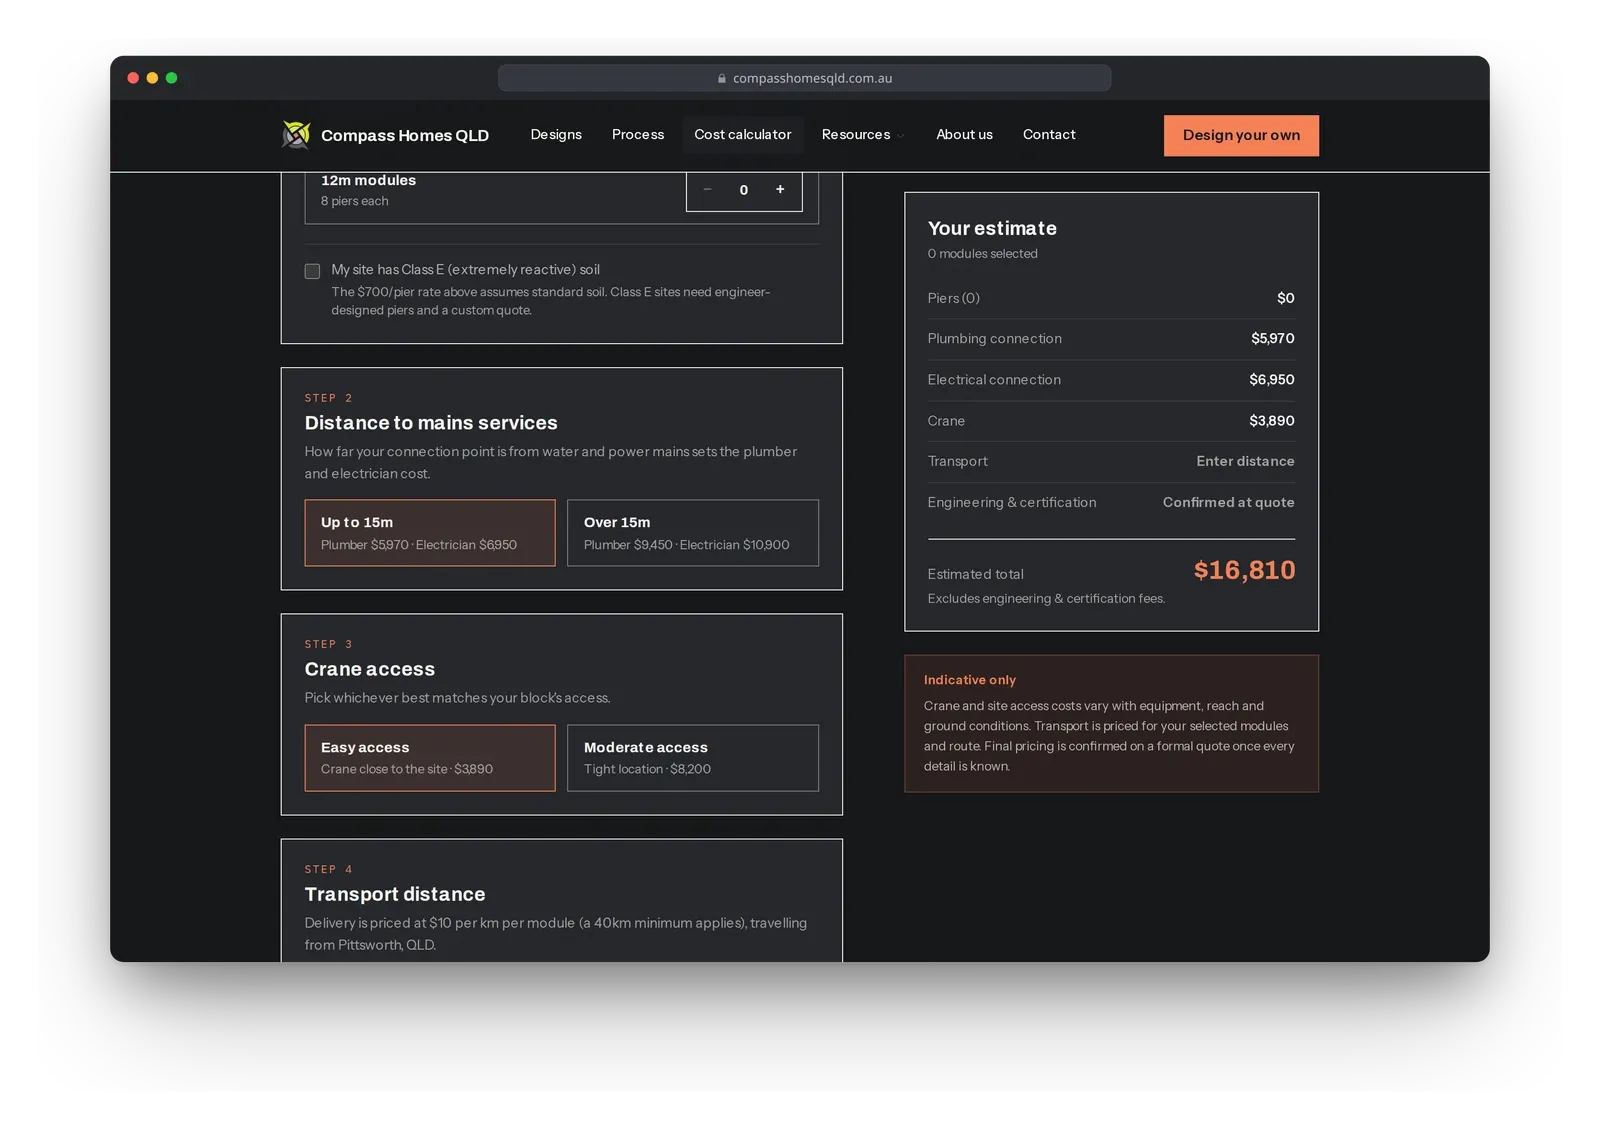Select the 'Up to 15m' services option

pos(430,533)
